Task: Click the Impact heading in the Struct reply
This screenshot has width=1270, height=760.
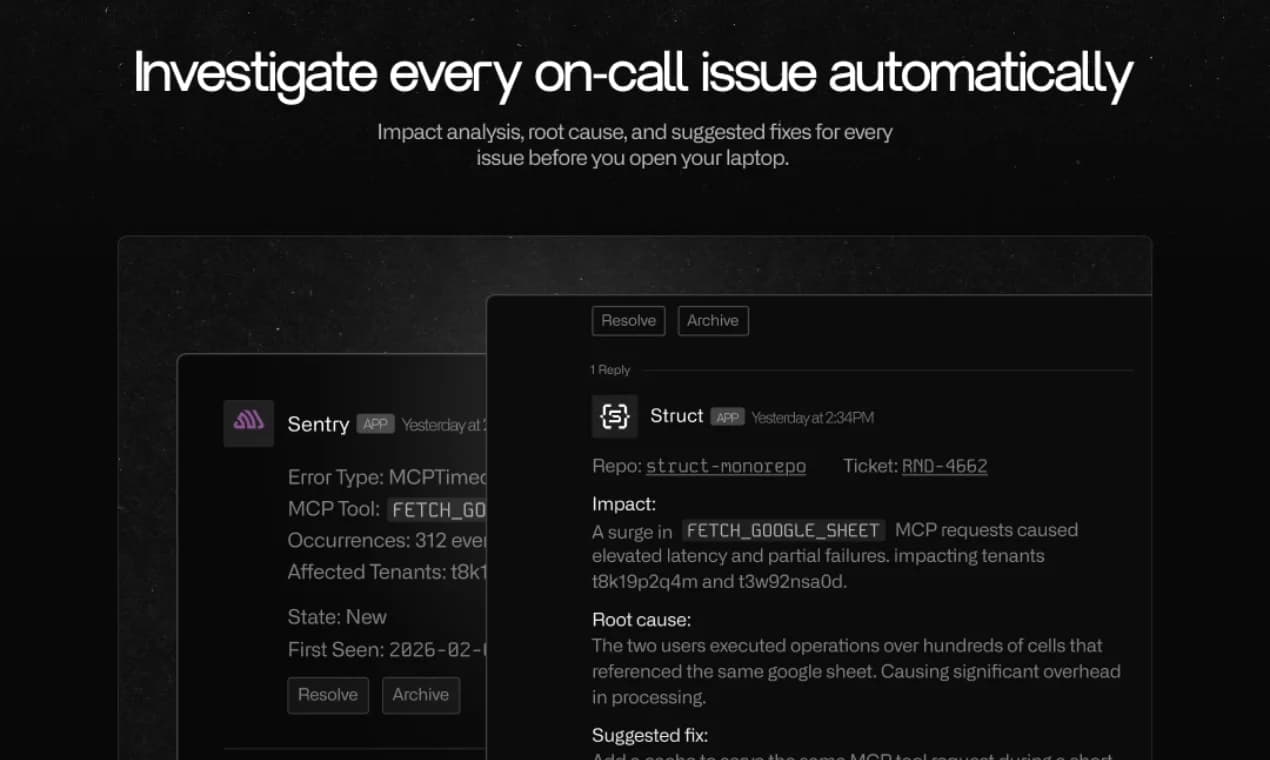Action: 623,504
